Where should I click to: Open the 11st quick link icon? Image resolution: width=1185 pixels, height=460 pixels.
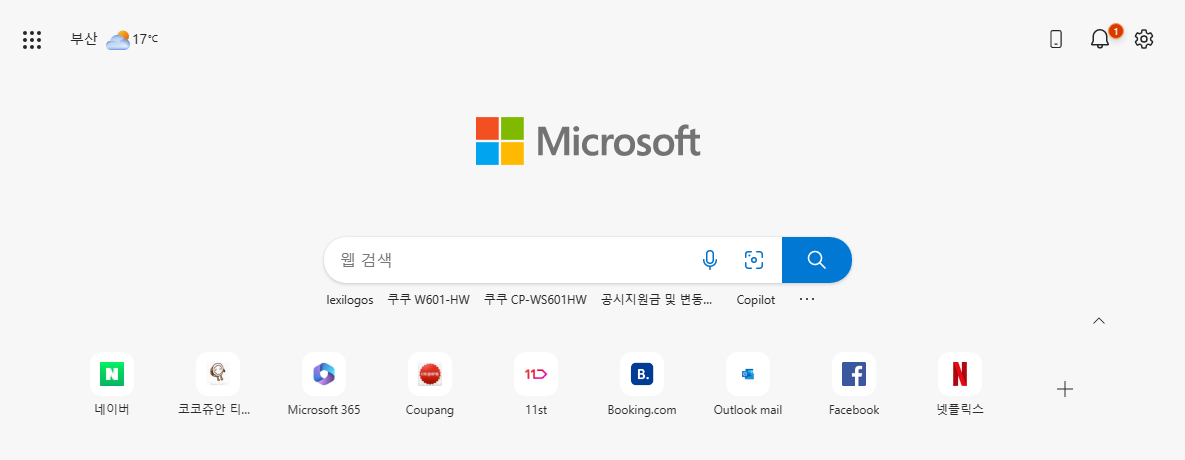(x=536, y=374)
